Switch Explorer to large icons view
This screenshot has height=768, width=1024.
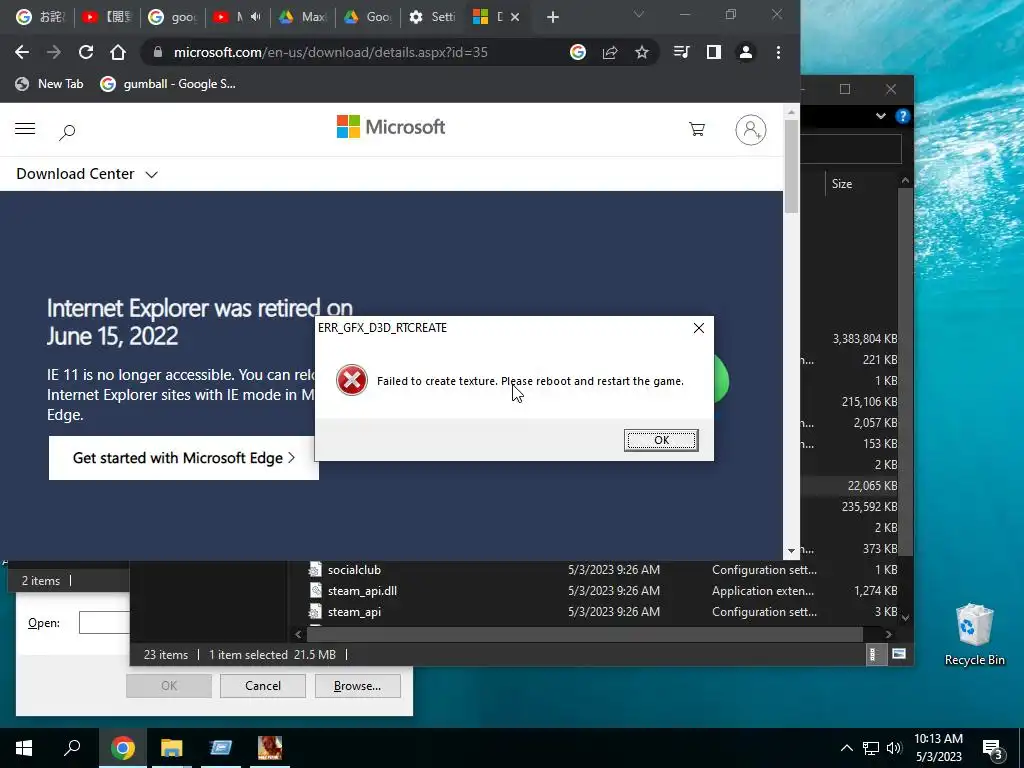click(x=899, y=654)
